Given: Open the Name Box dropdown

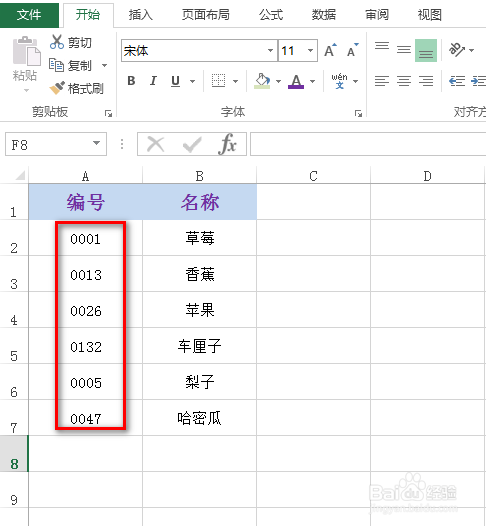Looking at the screenshot, I should pyautogui.click(x=97, y=143).
